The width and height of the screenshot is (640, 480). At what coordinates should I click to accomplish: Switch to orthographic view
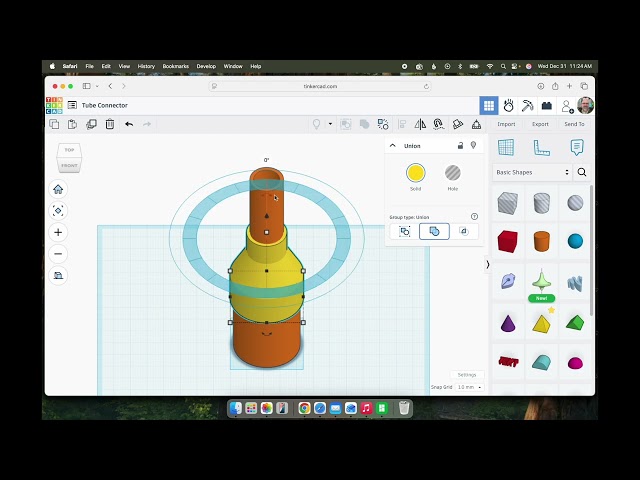tap(58, 276)
